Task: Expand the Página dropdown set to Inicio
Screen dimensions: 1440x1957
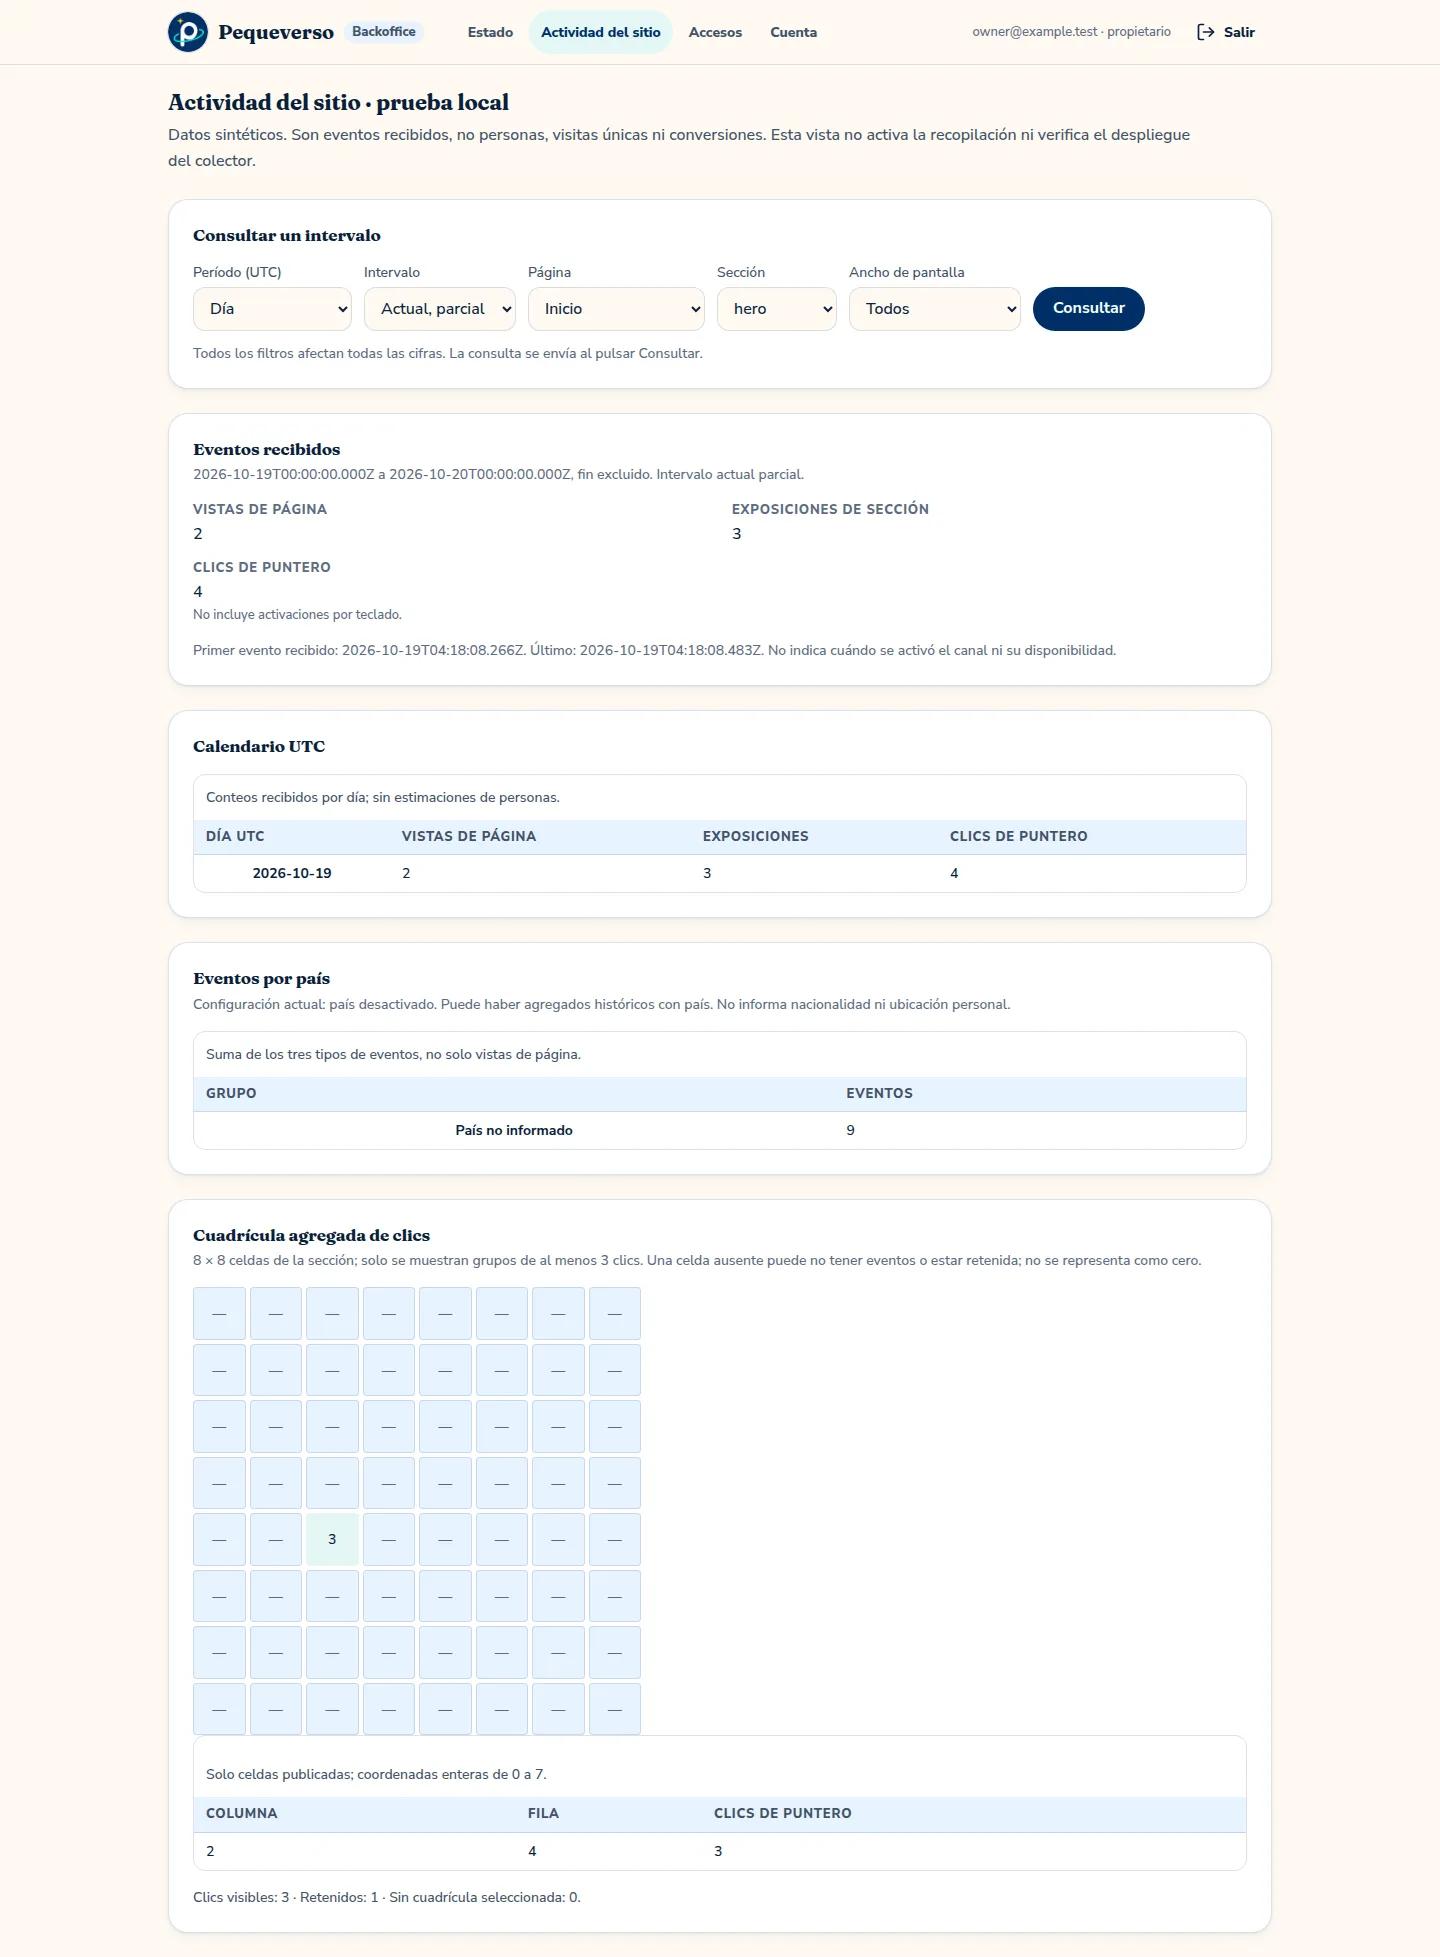Action: point(616,309)
